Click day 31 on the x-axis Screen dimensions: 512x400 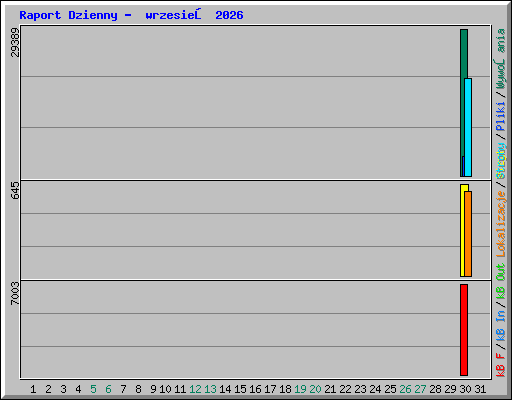tap(480, 389)
